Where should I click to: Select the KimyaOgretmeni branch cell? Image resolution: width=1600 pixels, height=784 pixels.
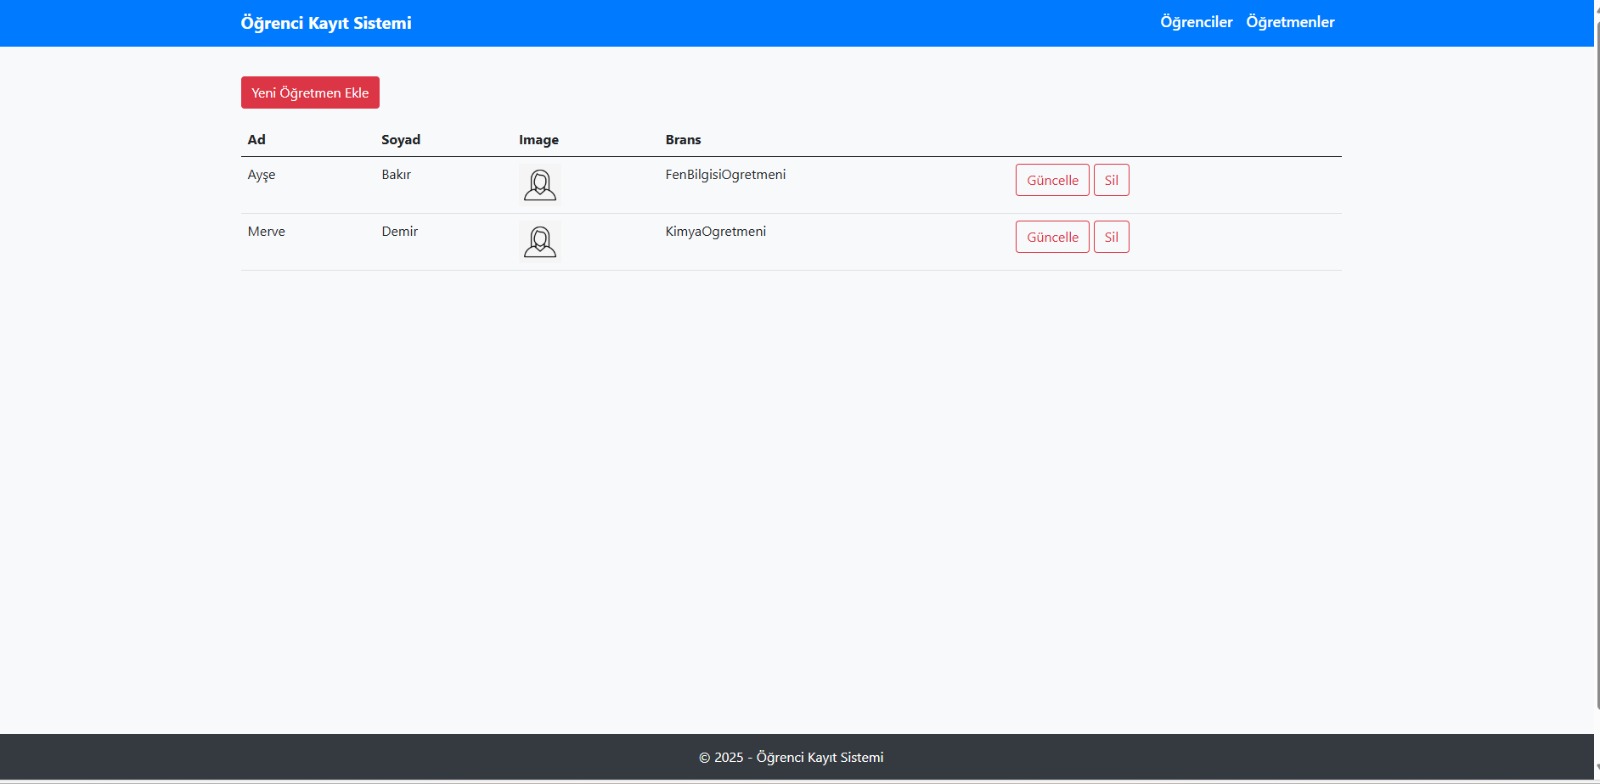click(715, 232)
